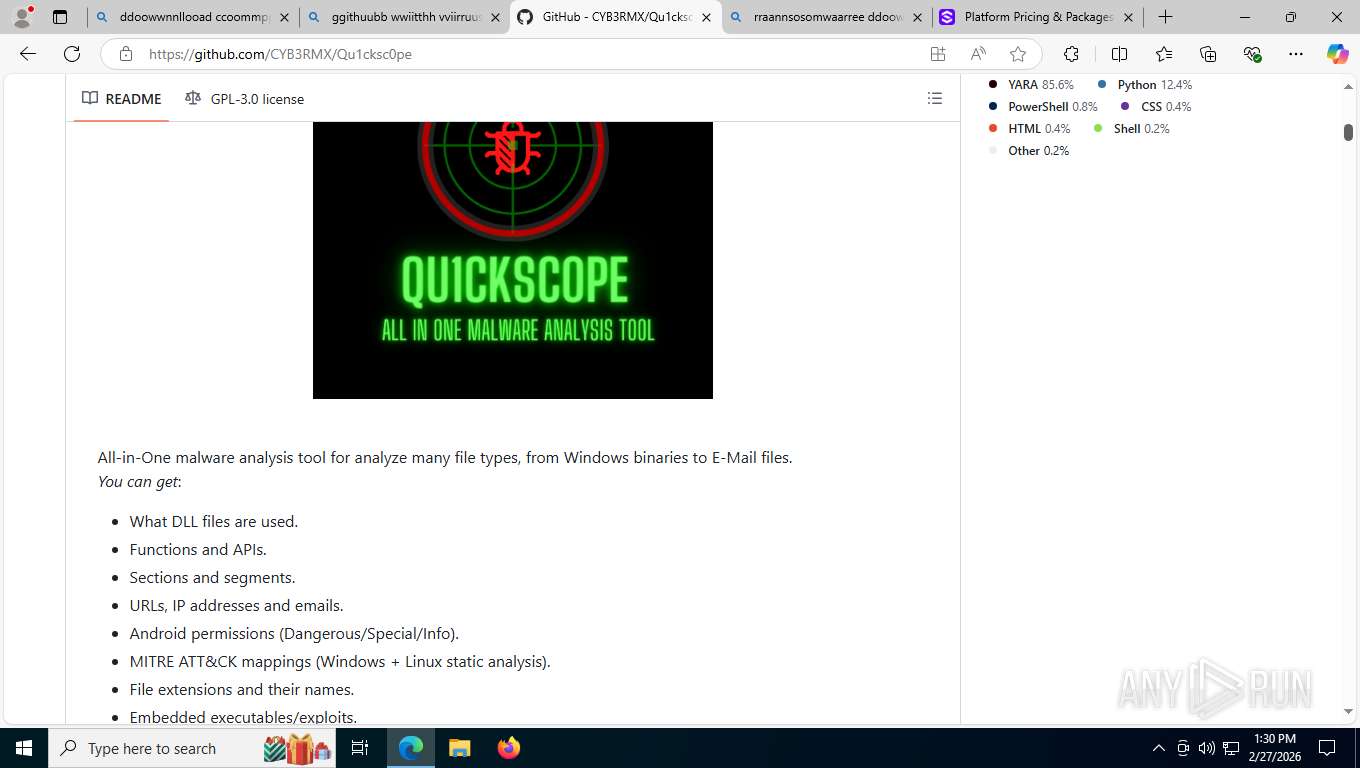Open the volume speaker tray icon
Image resolution: width=1360 pixels, height=768 pixels.
tap(1207, 748)
